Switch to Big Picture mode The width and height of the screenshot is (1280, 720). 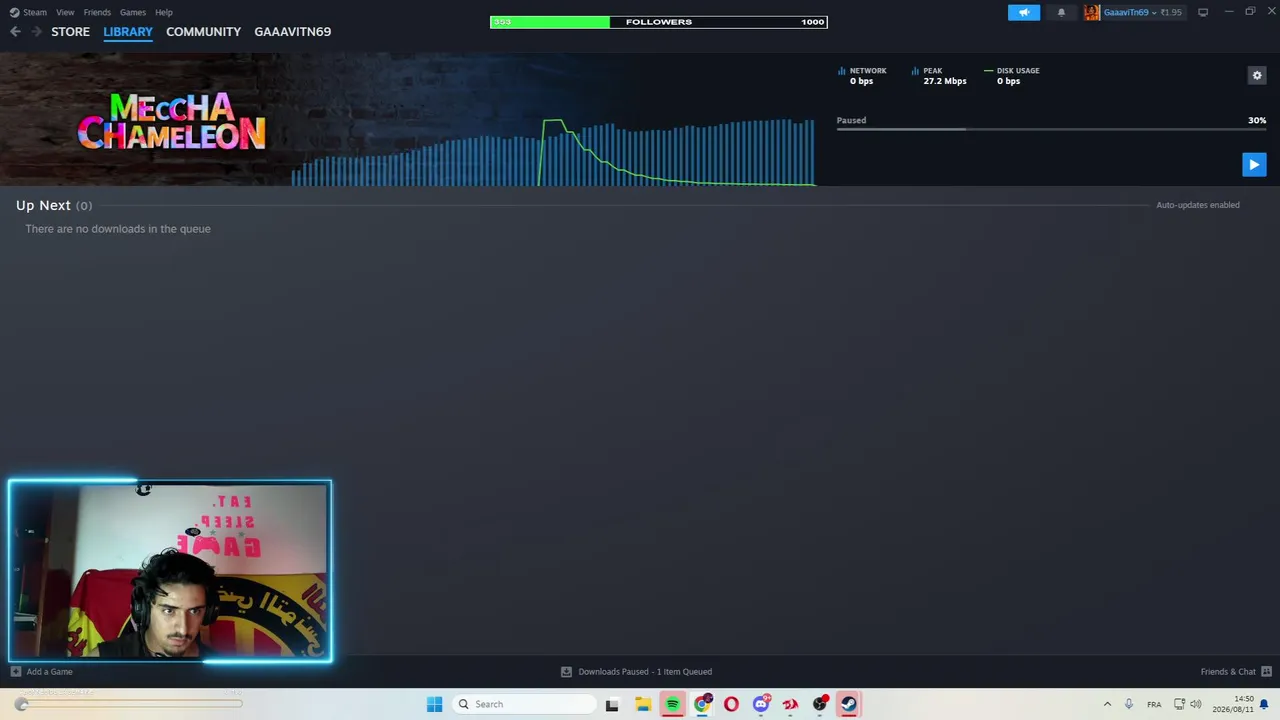coord(1203,12)
